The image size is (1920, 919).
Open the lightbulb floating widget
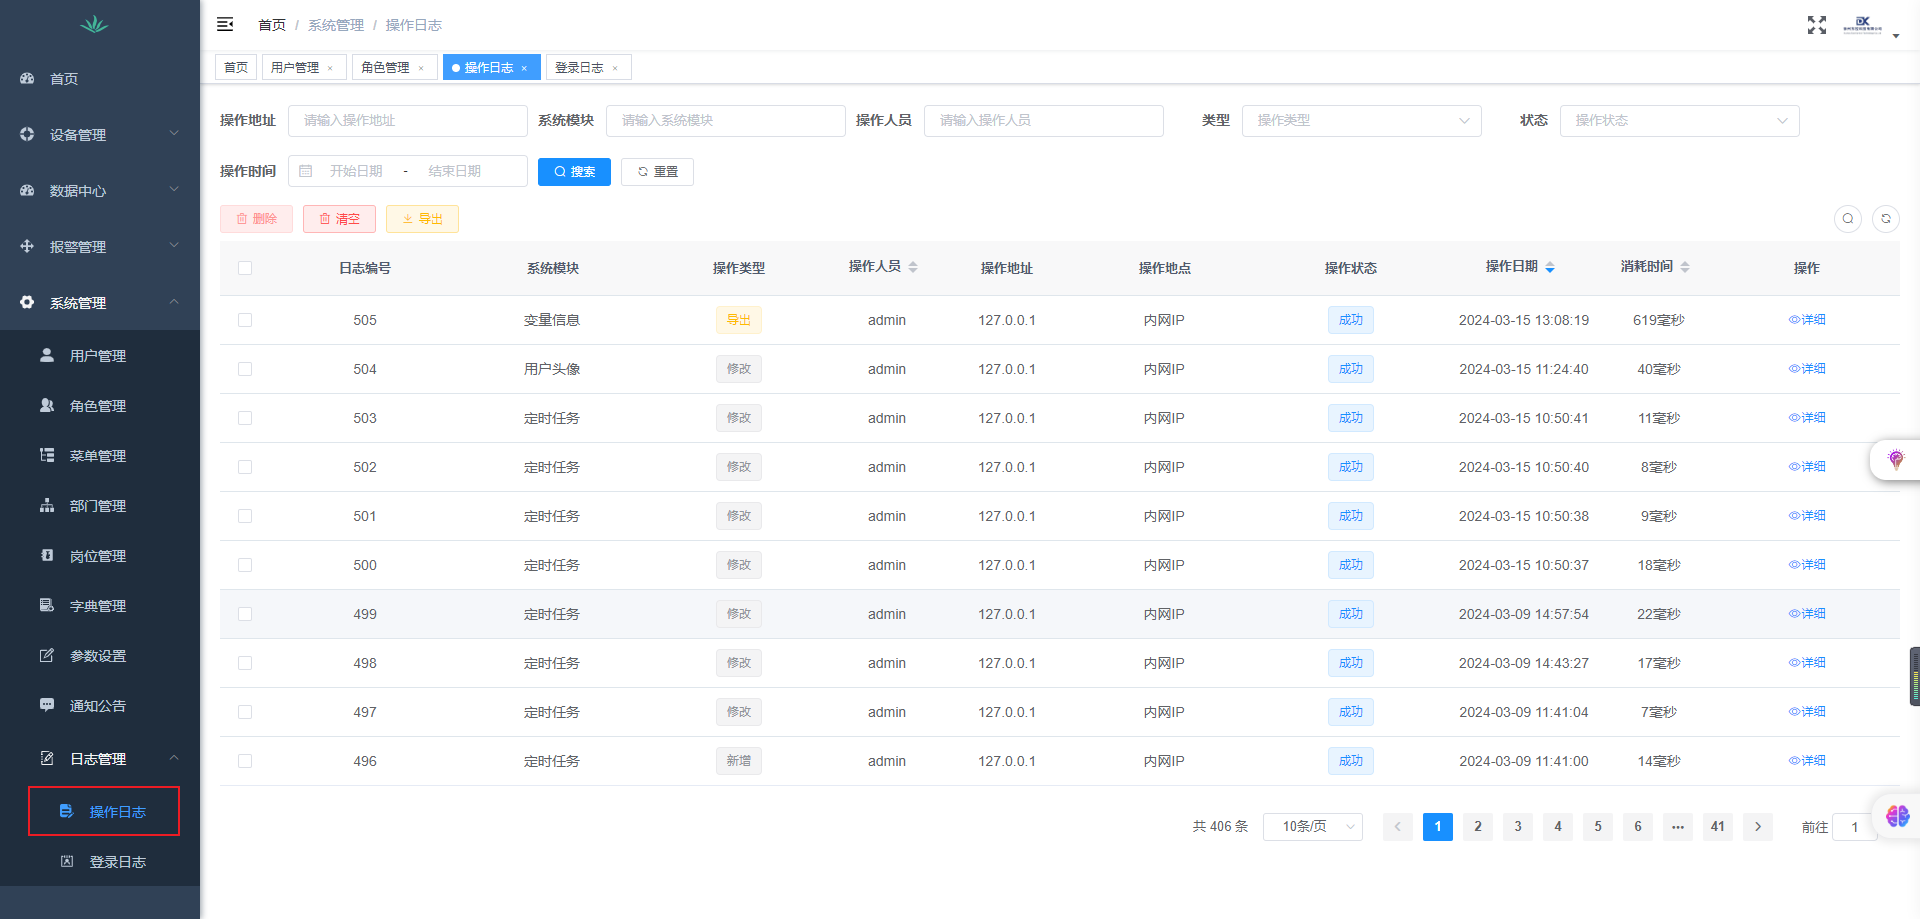pyautogui.click(x=1895, y=460)
